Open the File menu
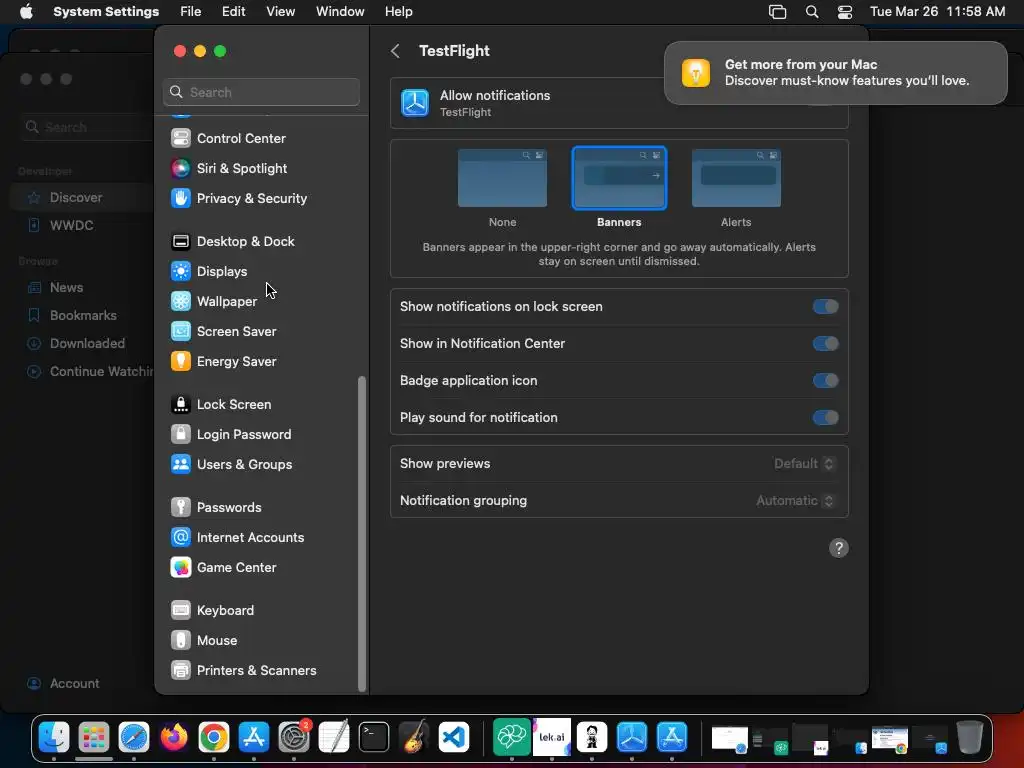The image size is (1024, 768). pos(190,12)
